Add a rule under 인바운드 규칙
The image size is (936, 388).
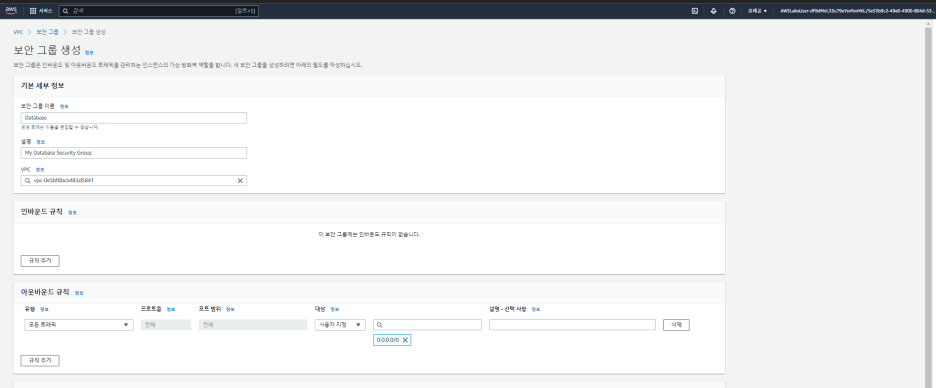pyautogui.click(x=40, y=261)
